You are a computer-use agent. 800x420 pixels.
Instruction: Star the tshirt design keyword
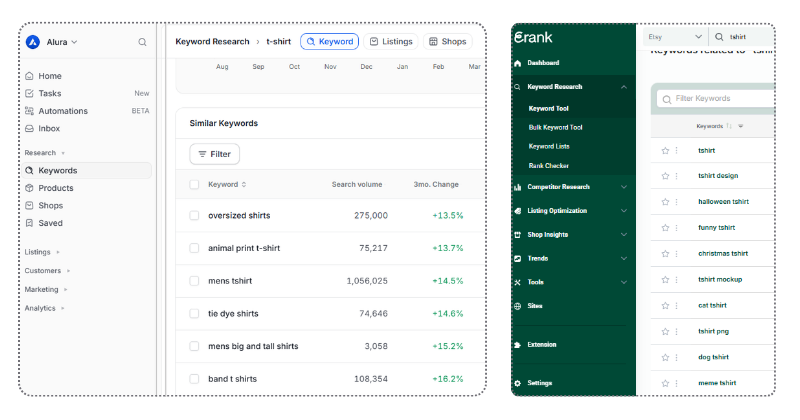pos(665,176)
